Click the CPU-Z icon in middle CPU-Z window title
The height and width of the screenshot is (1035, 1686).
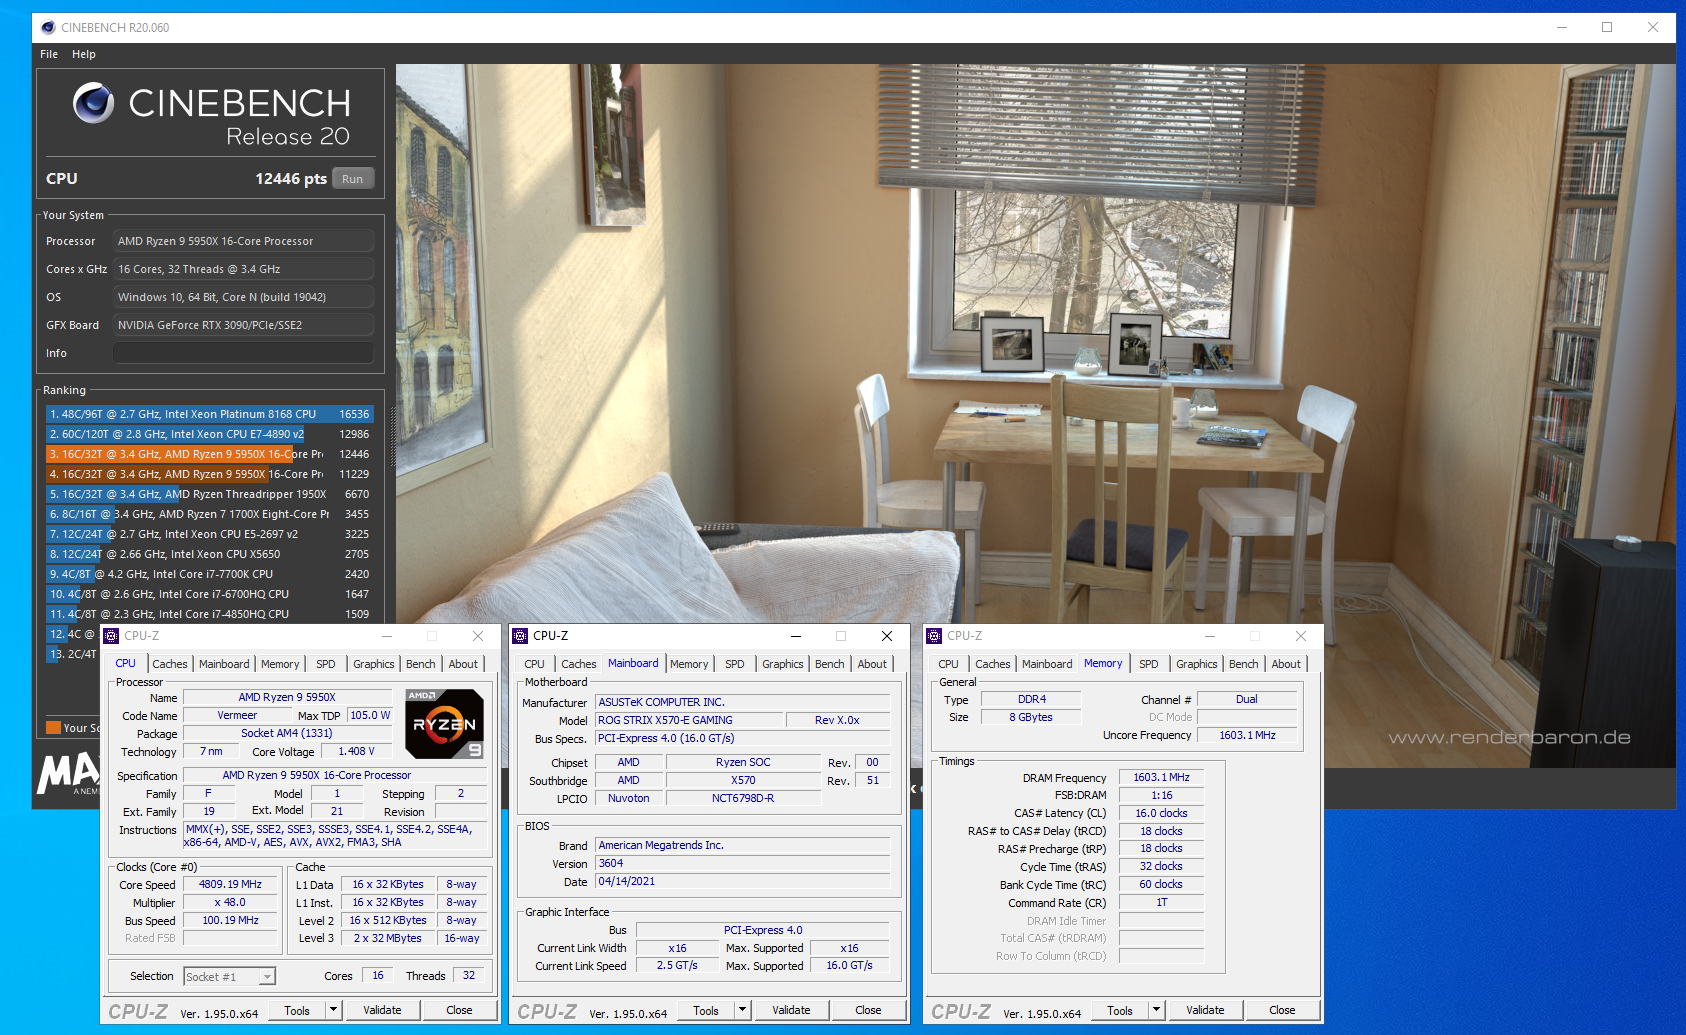[520, 636]
